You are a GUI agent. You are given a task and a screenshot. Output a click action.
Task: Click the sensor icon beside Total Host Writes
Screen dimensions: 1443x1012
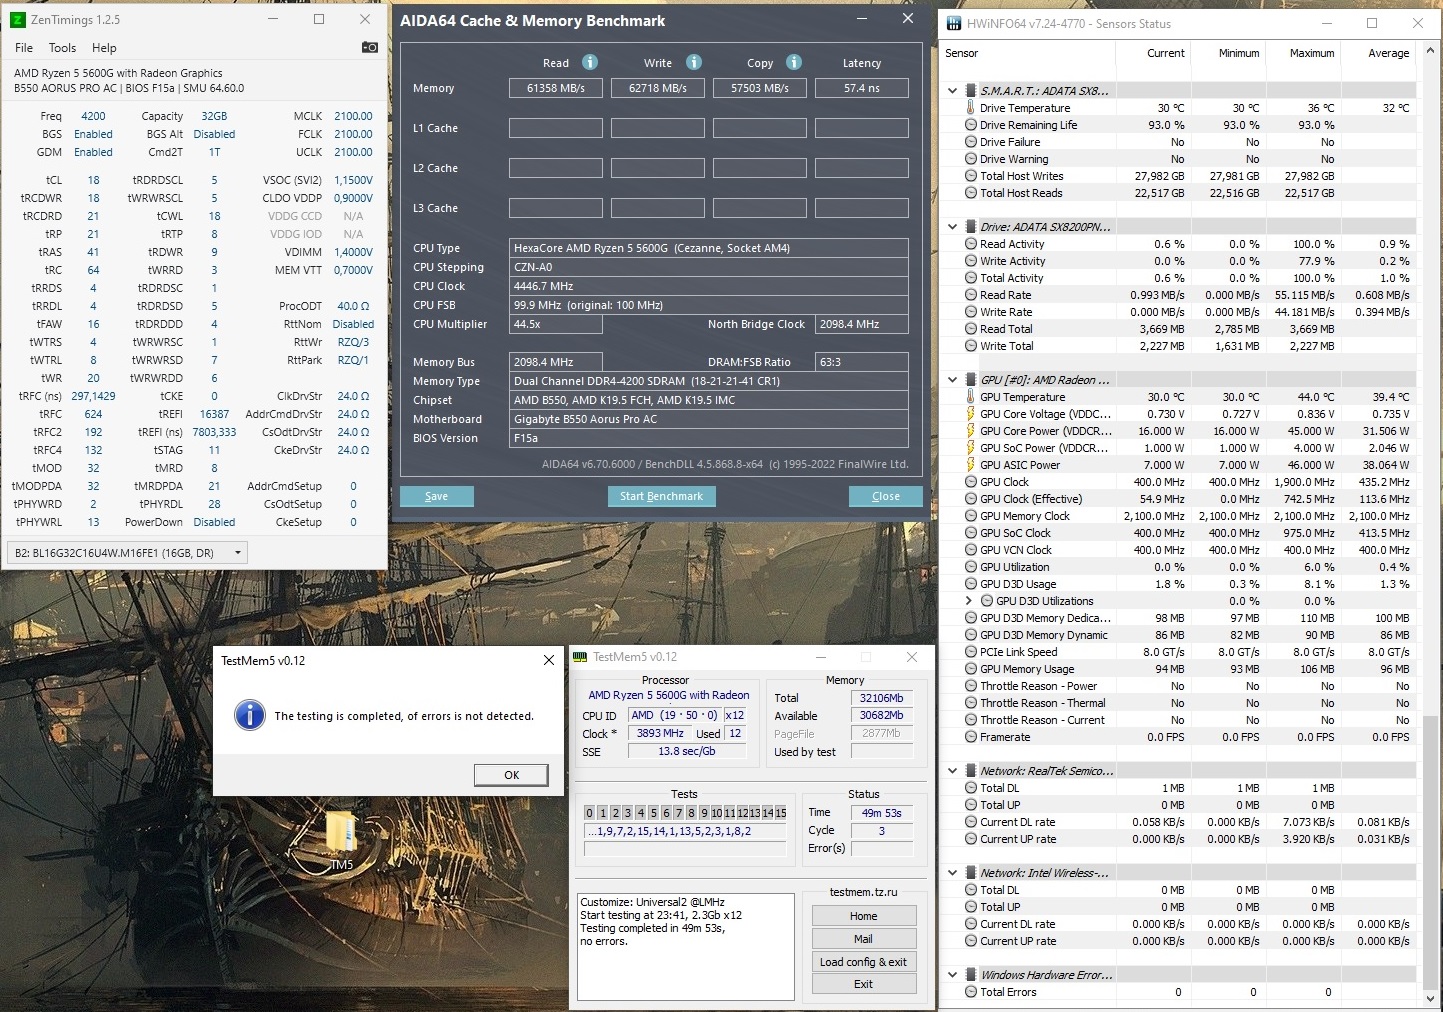(970, 176)
